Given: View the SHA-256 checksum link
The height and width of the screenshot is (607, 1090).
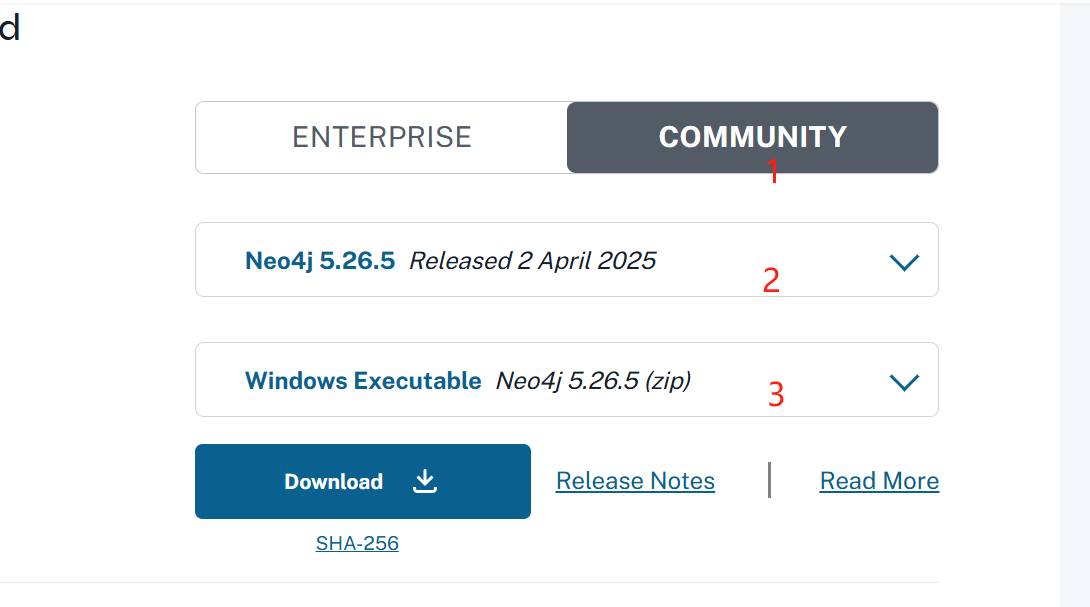Looking at the screenshot, I should 357,543.
